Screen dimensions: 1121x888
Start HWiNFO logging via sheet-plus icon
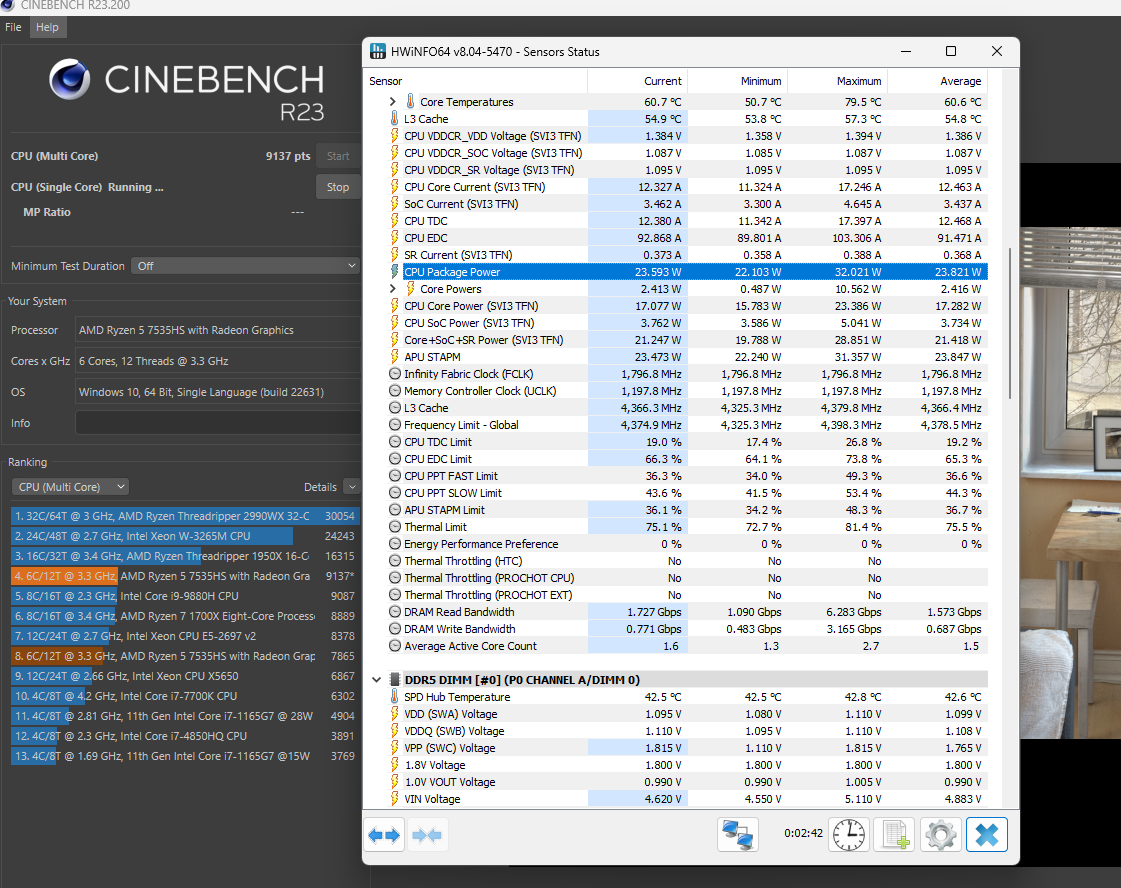tap(895, 834)
